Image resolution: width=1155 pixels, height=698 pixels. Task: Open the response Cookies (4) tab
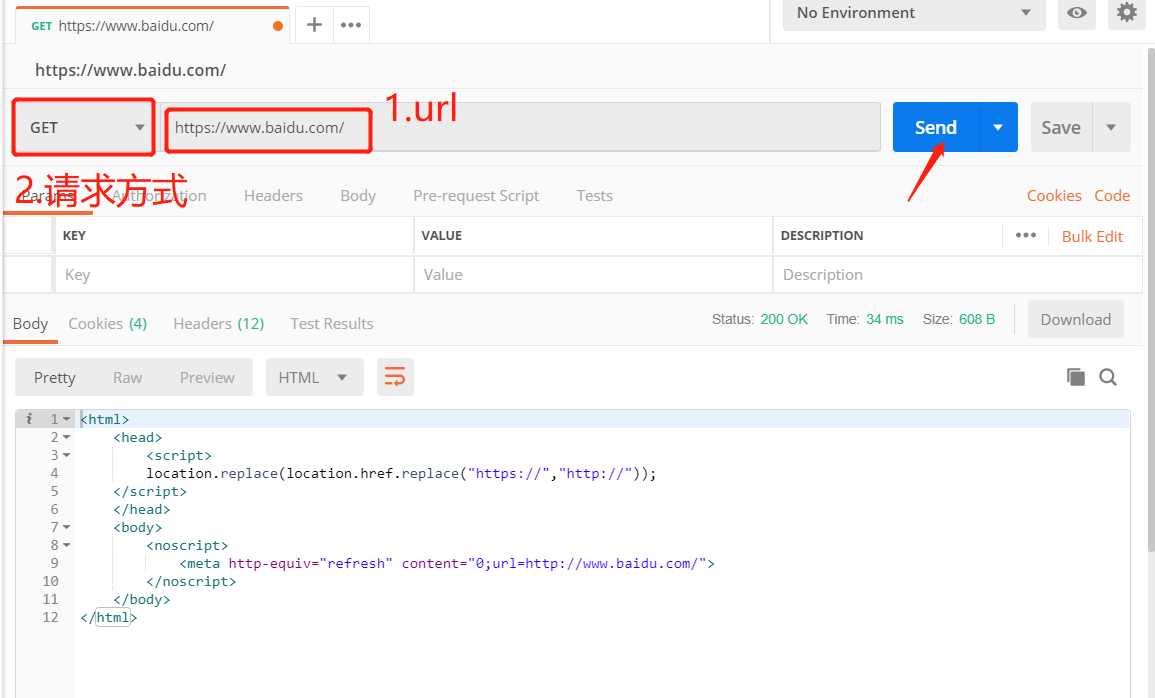(108, 324)
